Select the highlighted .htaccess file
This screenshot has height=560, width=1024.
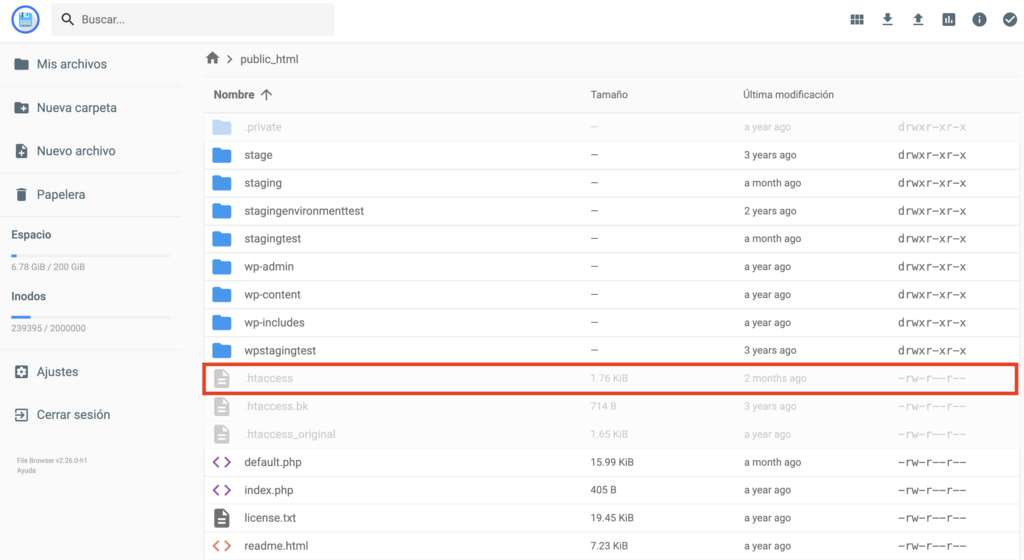269,379
